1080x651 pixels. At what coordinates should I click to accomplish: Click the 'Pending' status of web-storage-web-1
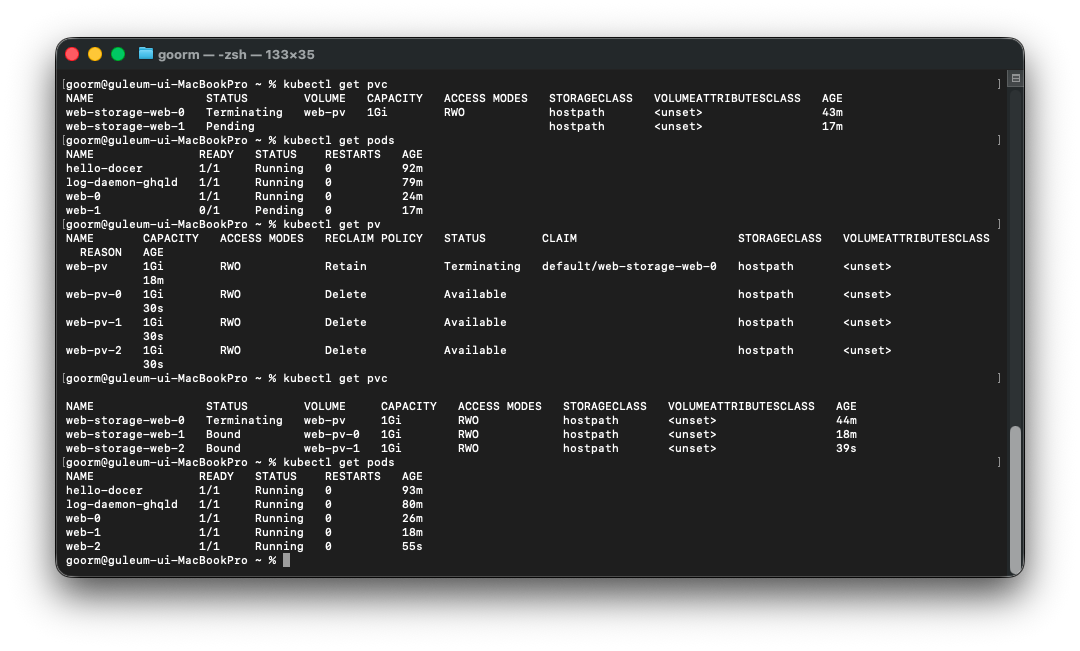pos(230,127)
